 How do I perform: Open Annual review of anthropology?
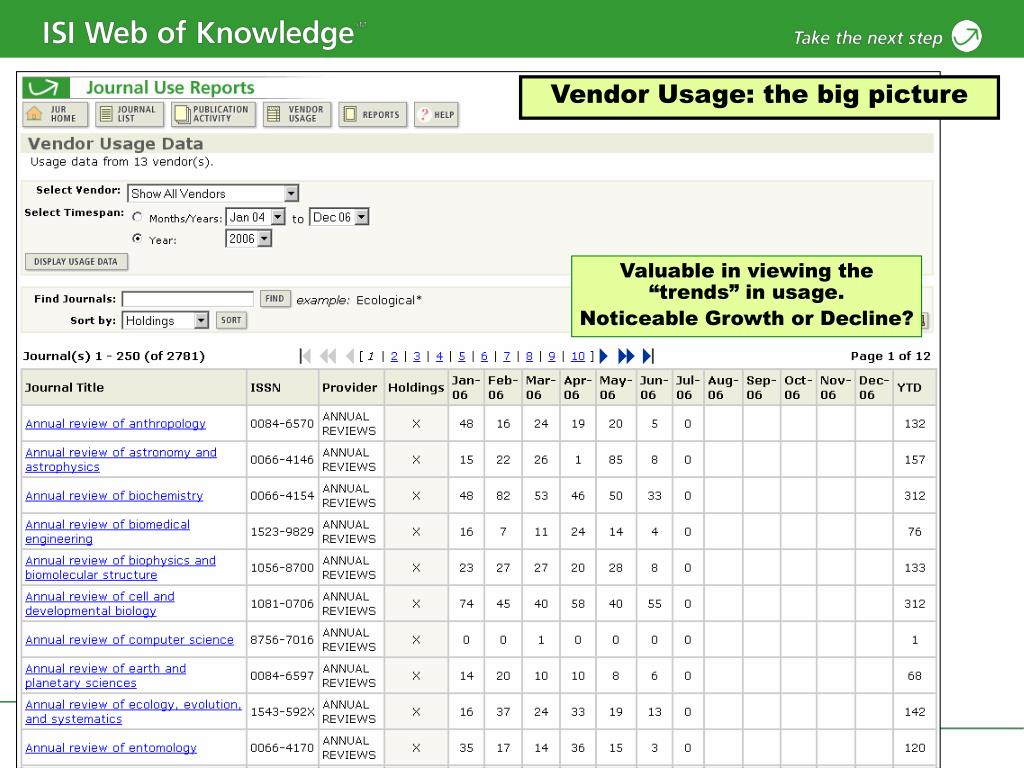[116, 423]
